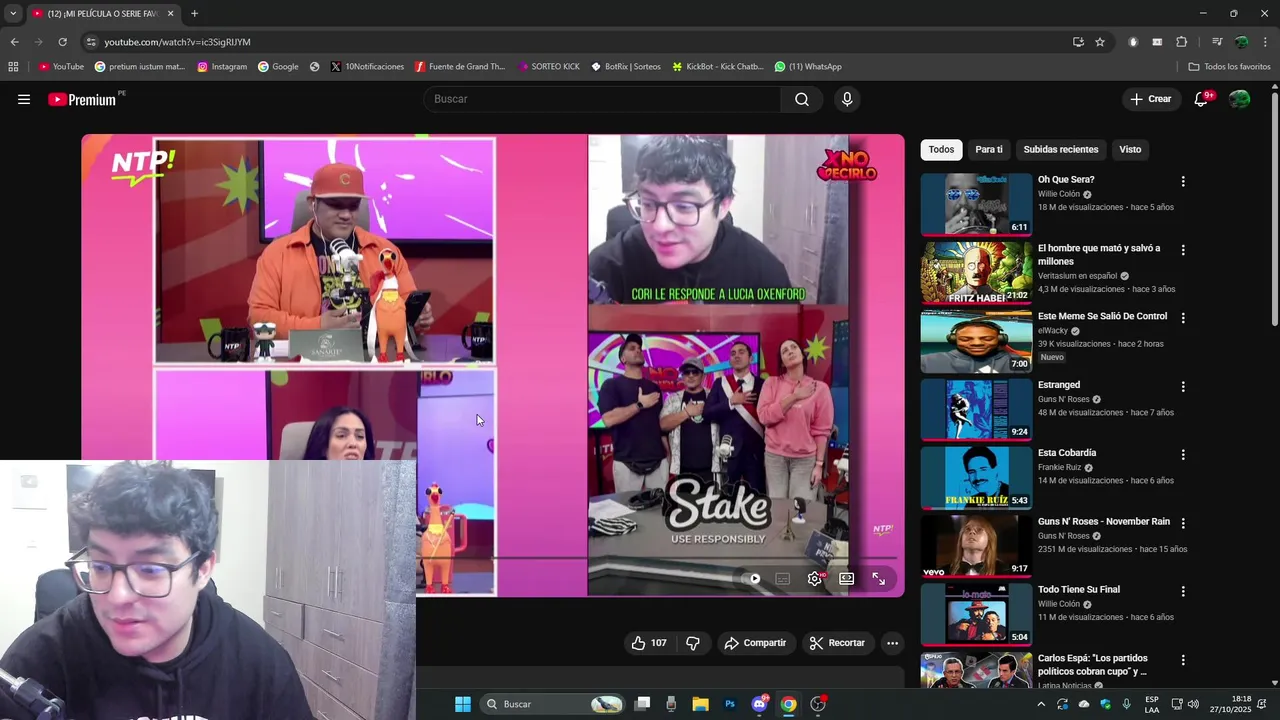Open the BotRix | Sorteos bookmark
This screenshot has height=720, width=1280.
[x=626, y=67]
